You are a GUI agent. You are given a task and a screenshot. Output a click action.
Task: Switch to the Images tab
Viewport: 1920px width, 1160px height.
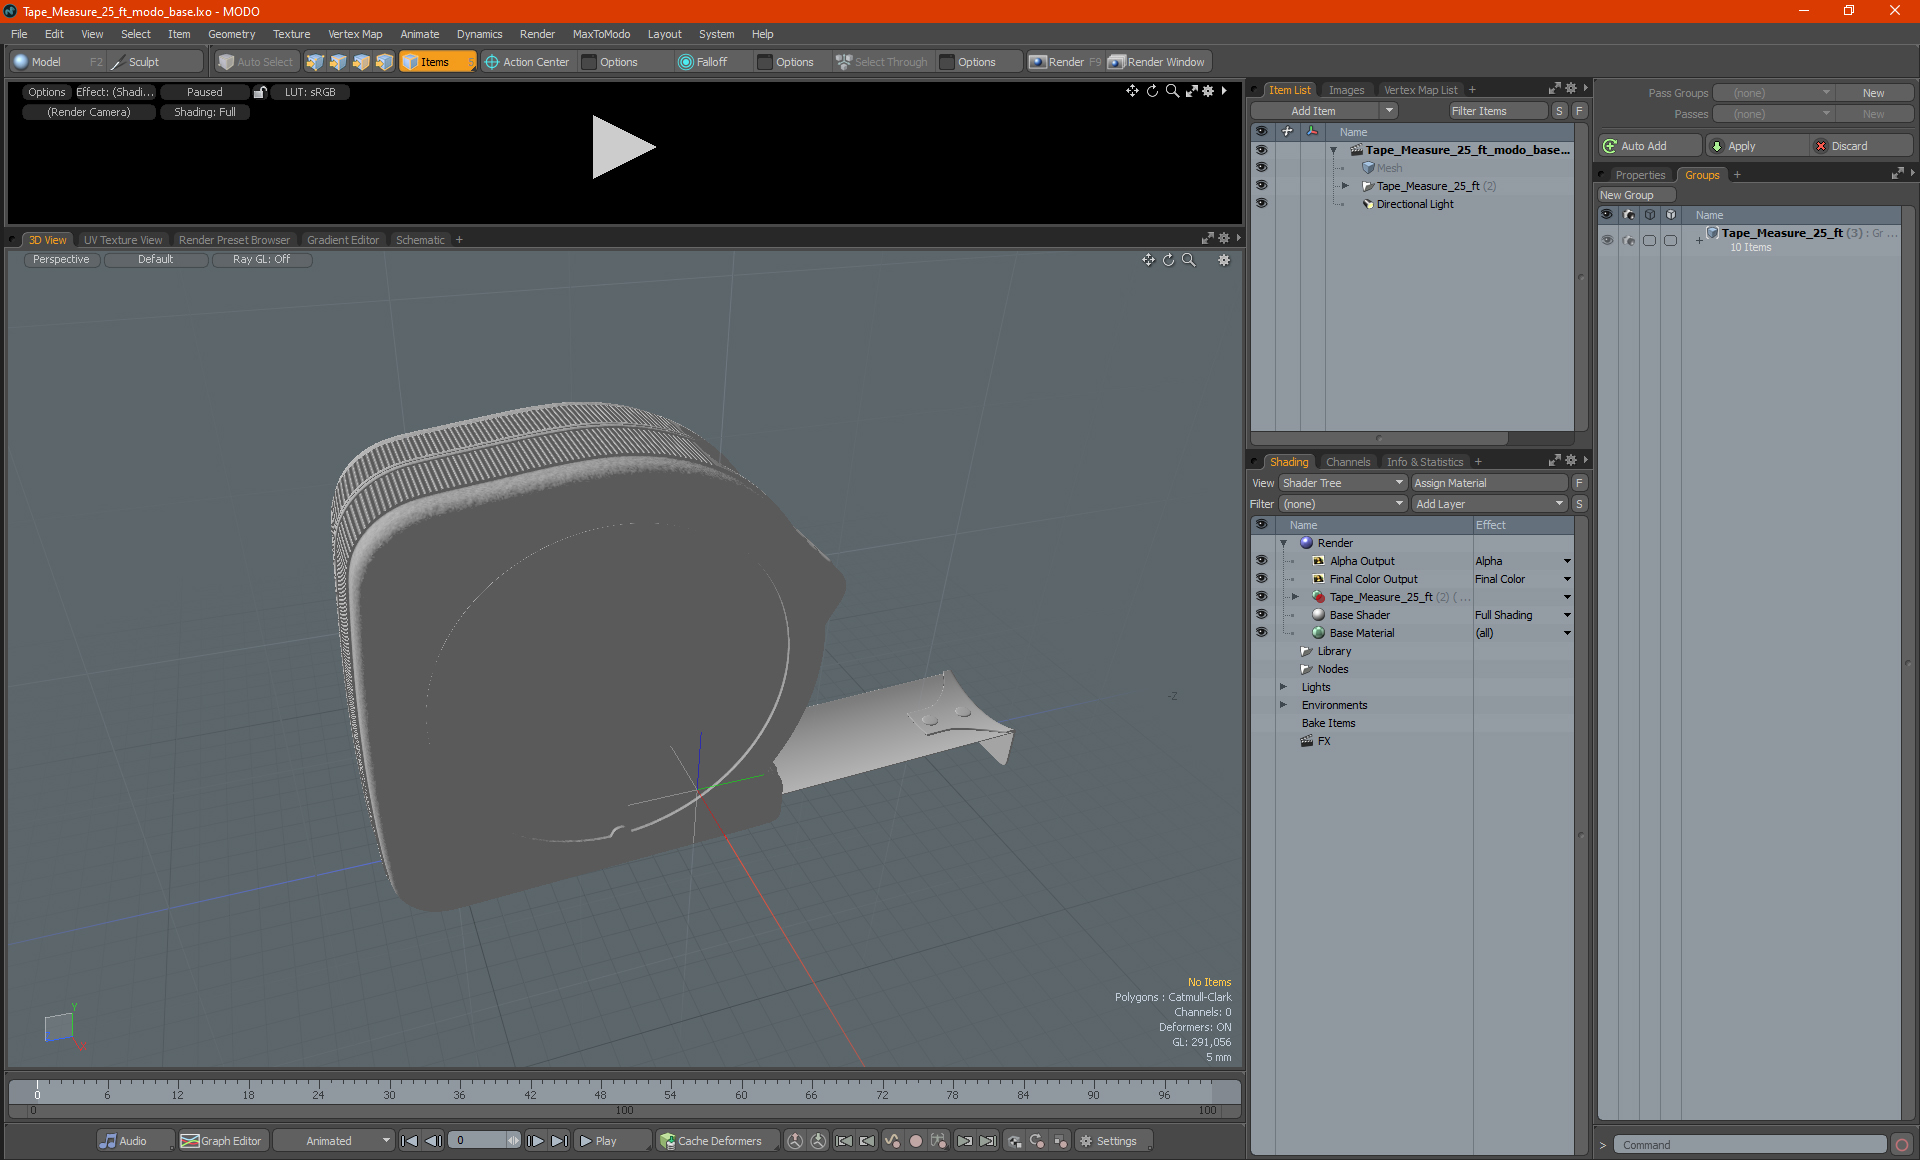(1345, 89)
